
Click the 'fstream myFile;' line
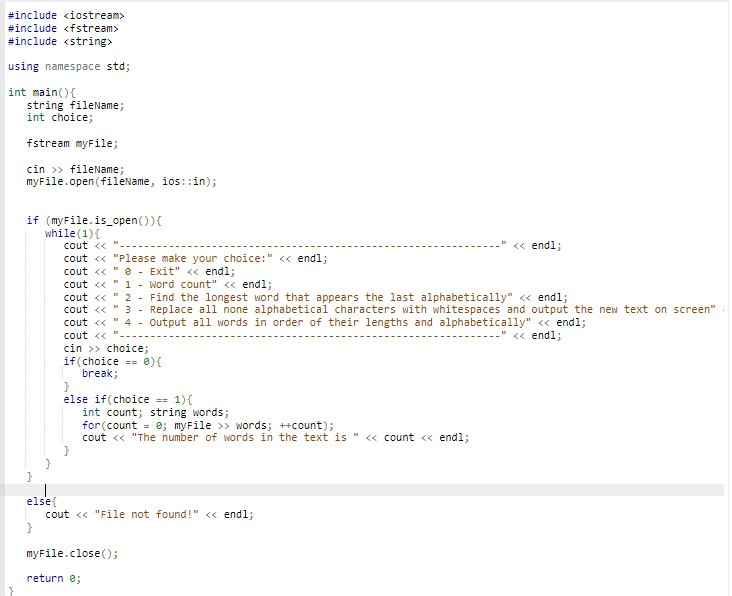72,143
